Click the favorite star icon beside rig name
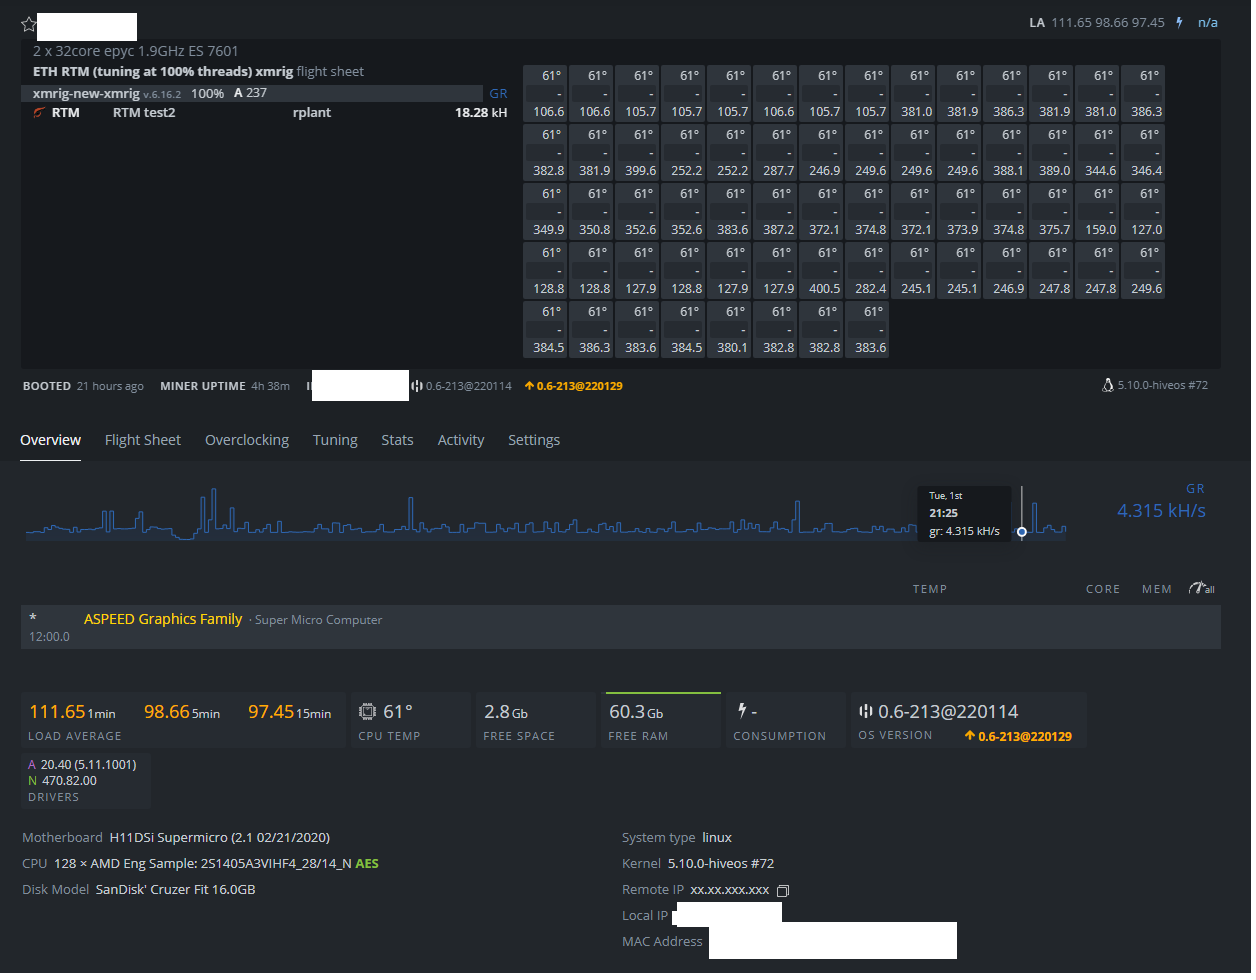This screenshot has height=980, width=1256. tap(28, 25)
